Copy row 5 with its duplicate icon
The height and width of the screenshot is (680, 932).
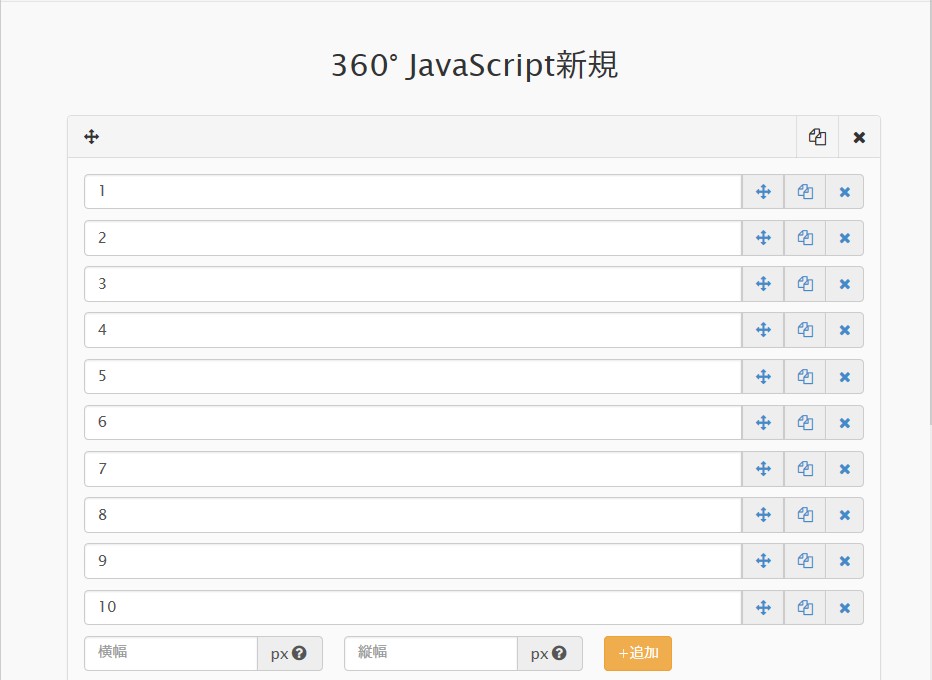pos(805,376)
